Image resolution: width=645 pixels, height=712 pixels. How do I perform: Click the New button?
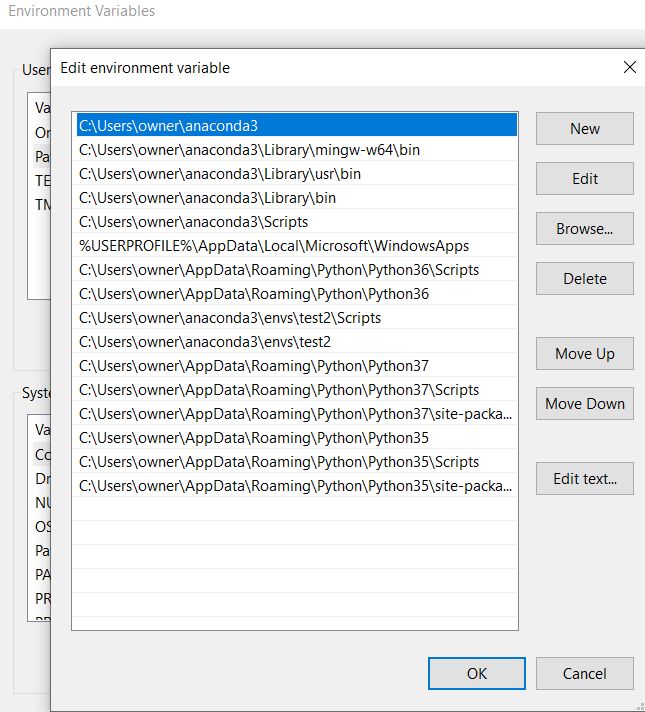click(585, 129)
